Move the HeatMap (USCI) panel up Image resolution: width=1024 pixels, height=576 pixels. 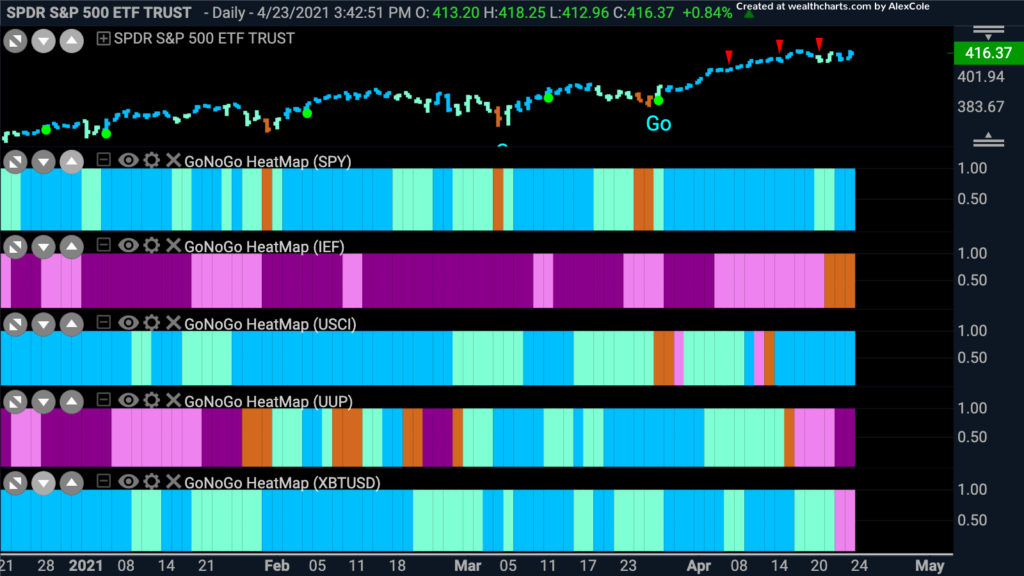point(72,324)
